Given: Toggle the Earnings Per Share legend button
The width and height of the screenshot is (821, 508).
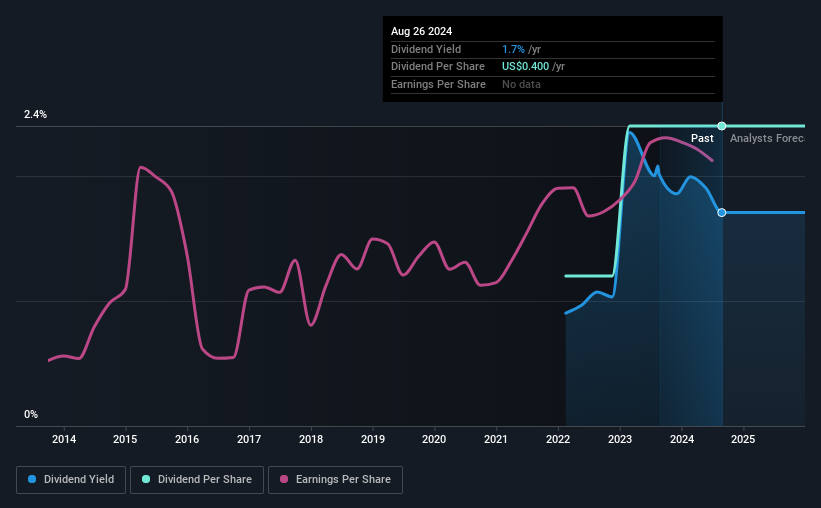Looking at the screenshot, I should pos(335,480).
